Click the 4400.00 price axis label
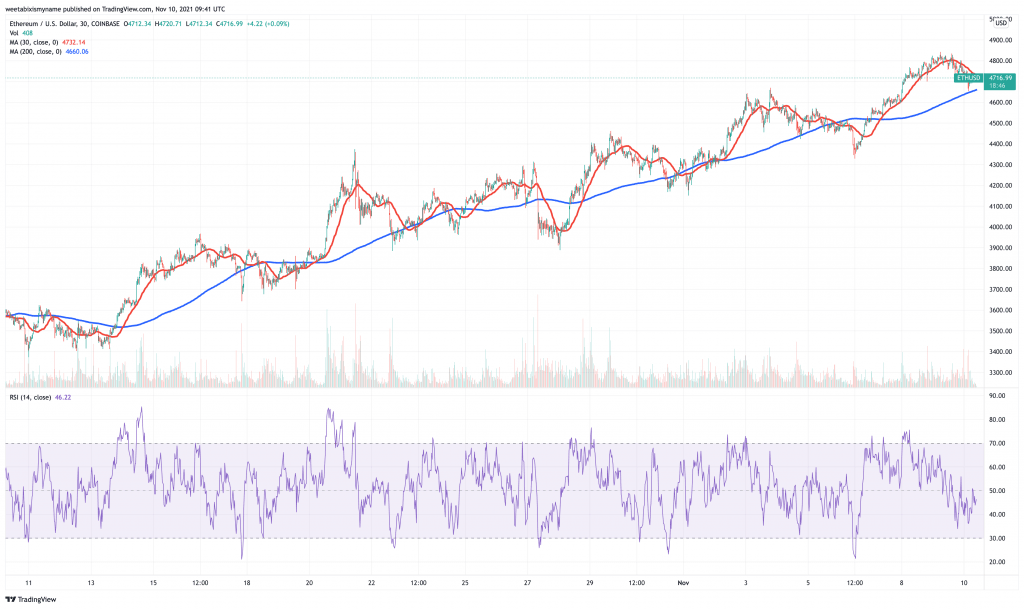 1000,144
